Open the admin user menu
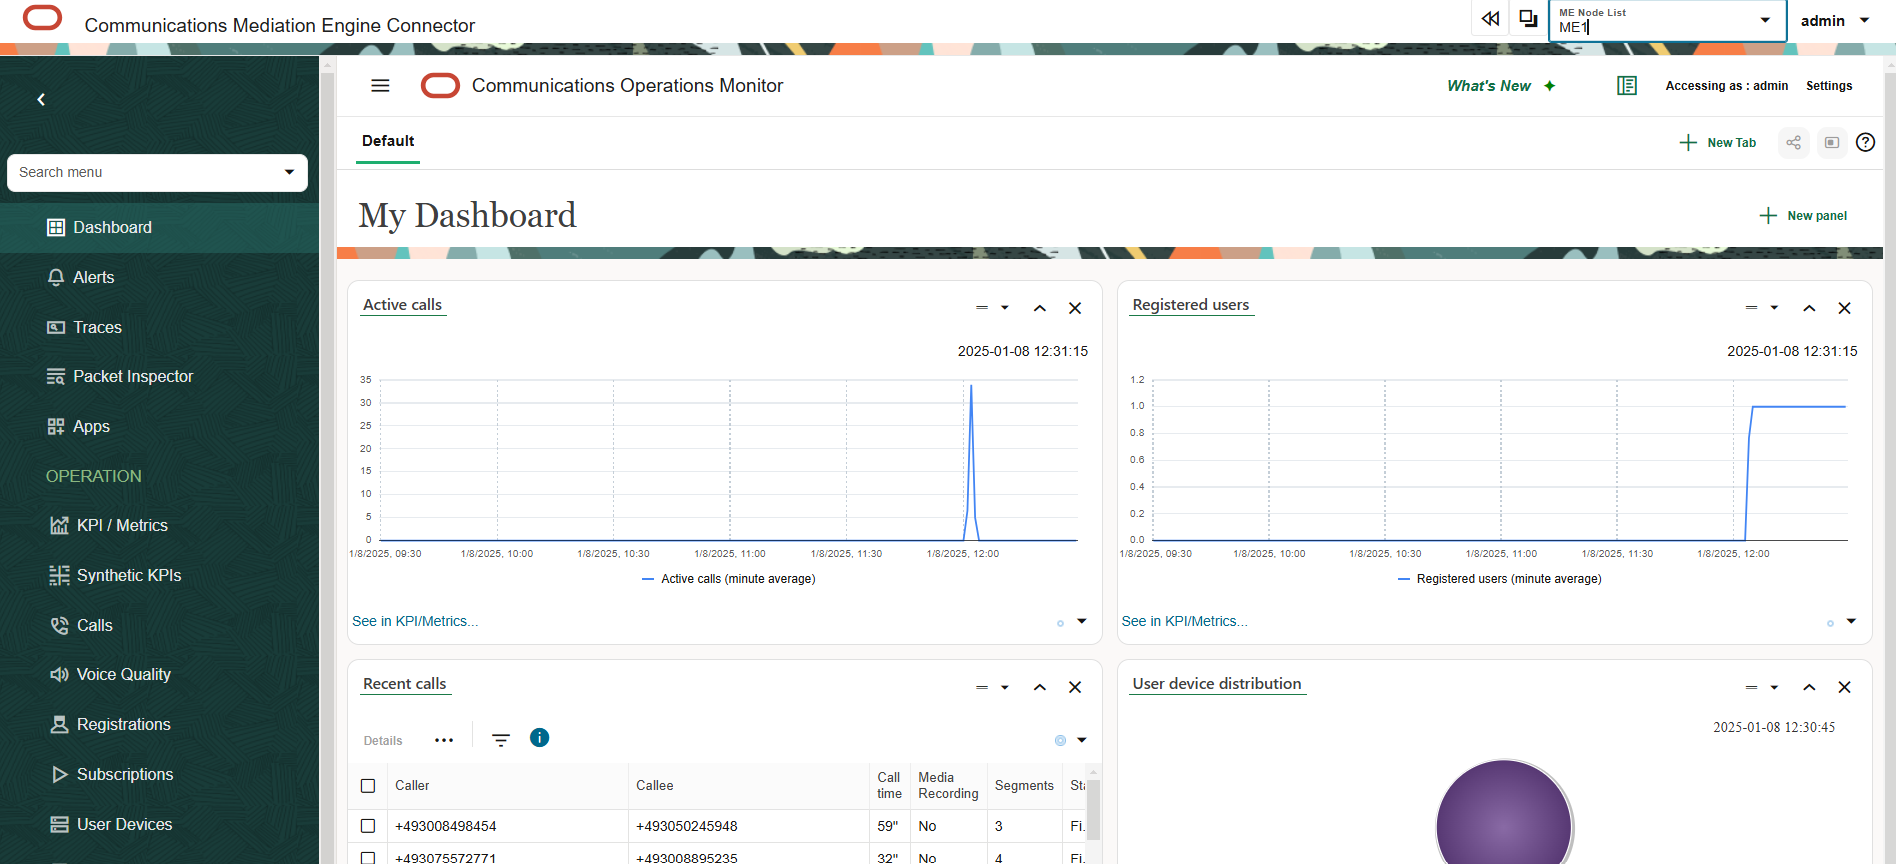The image size is (1904, 864). [x=1835, y=20]
